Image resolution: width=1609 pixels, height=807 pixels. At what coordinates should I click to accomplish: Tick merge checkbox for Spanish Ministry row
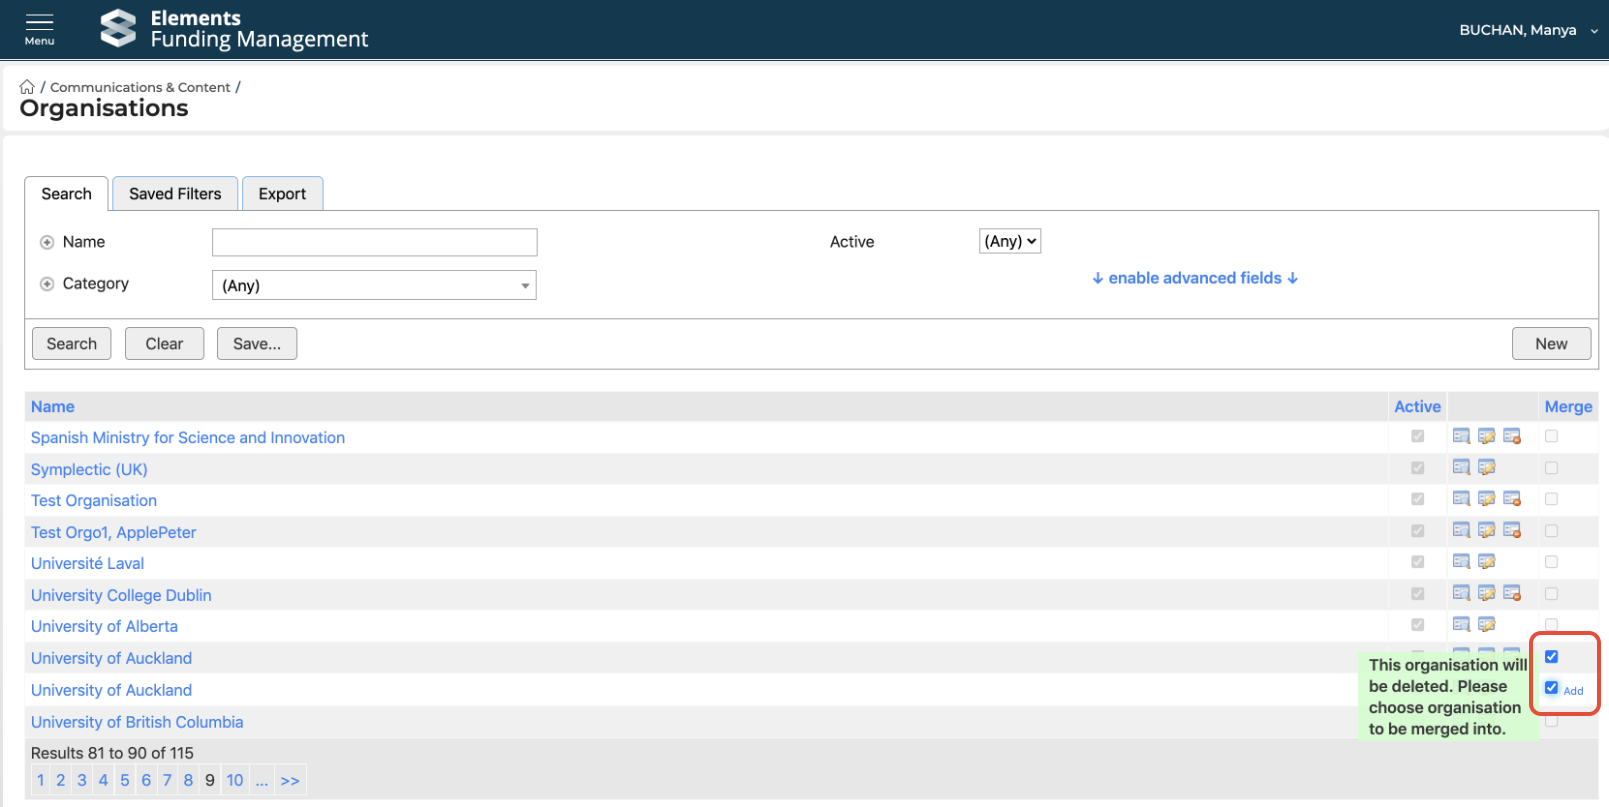click(x=1551, y=436)
